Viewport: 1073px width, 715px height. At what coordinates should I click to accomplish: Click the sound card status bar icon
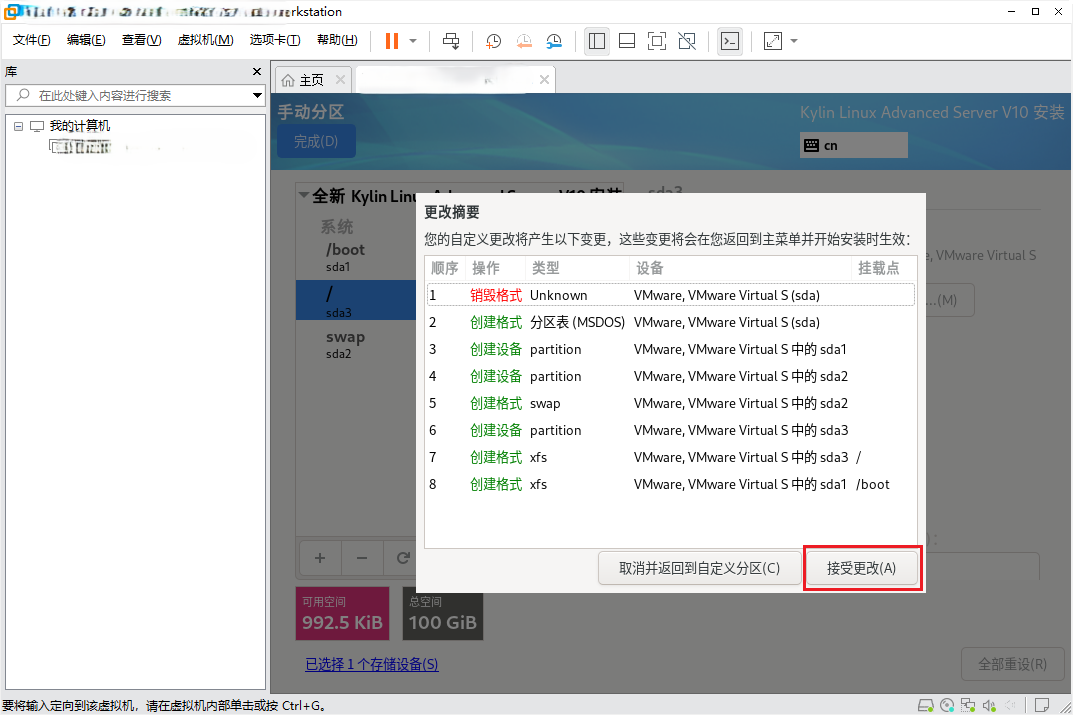click(x=990, y=705)
